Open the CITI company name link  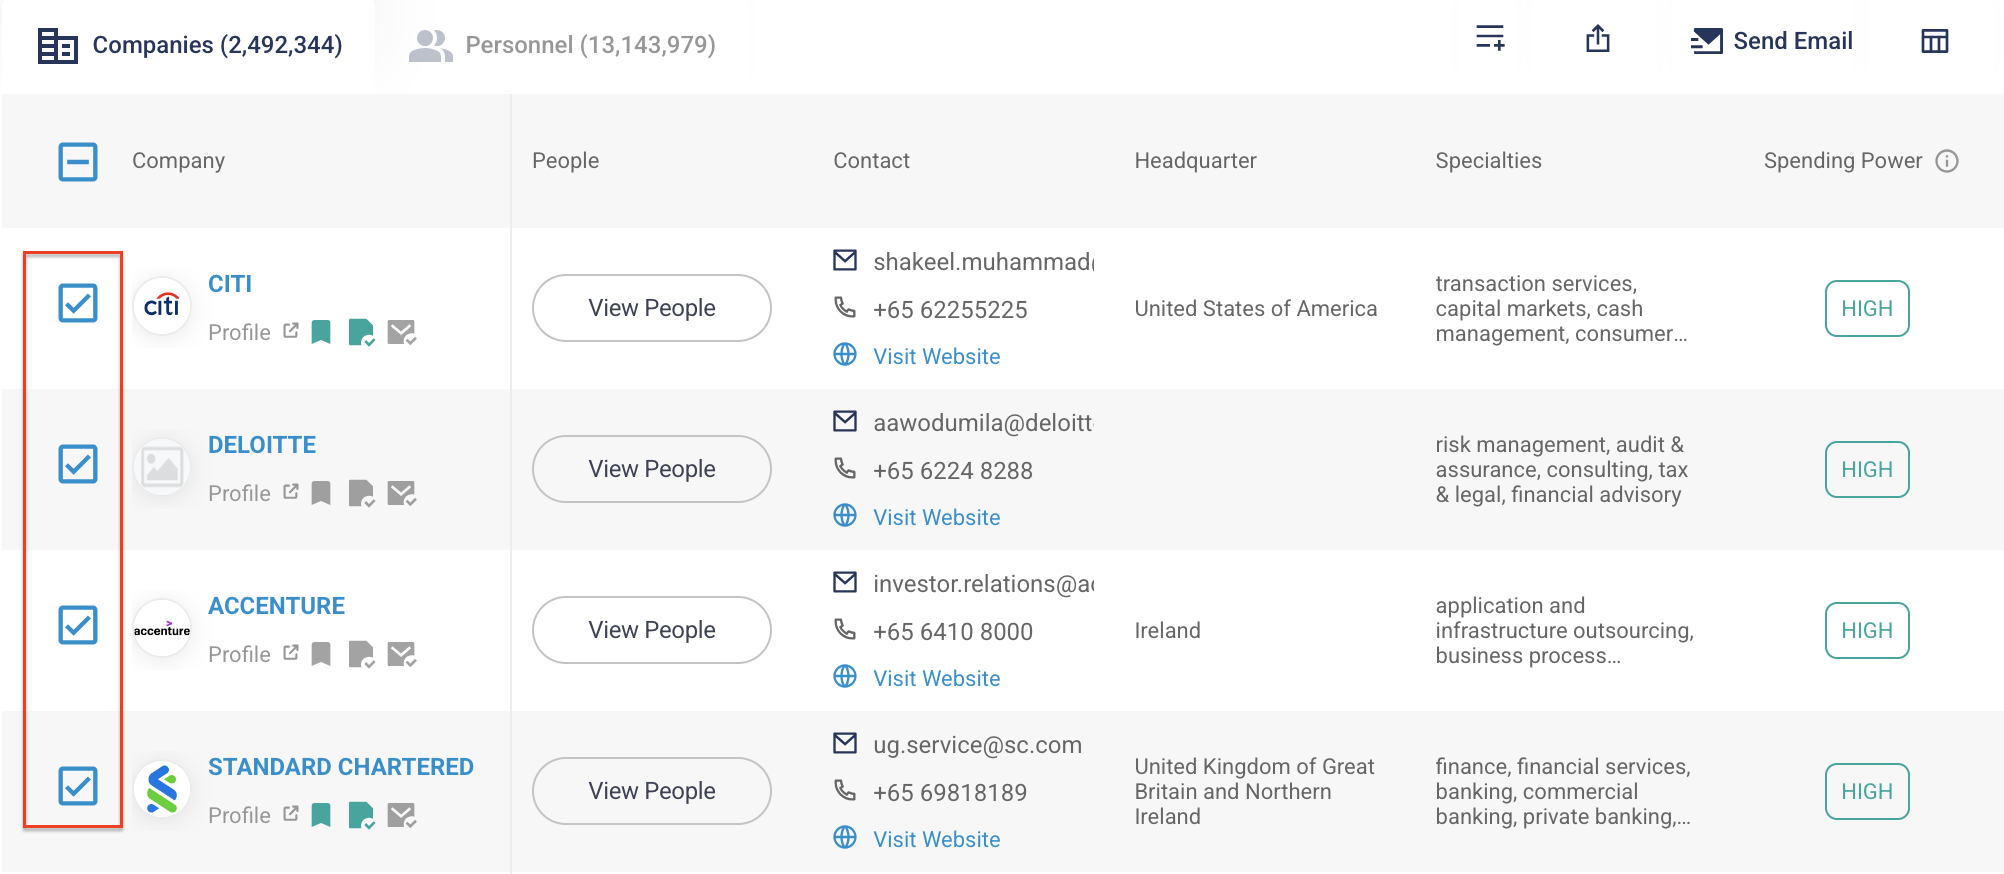coord(230,284)
